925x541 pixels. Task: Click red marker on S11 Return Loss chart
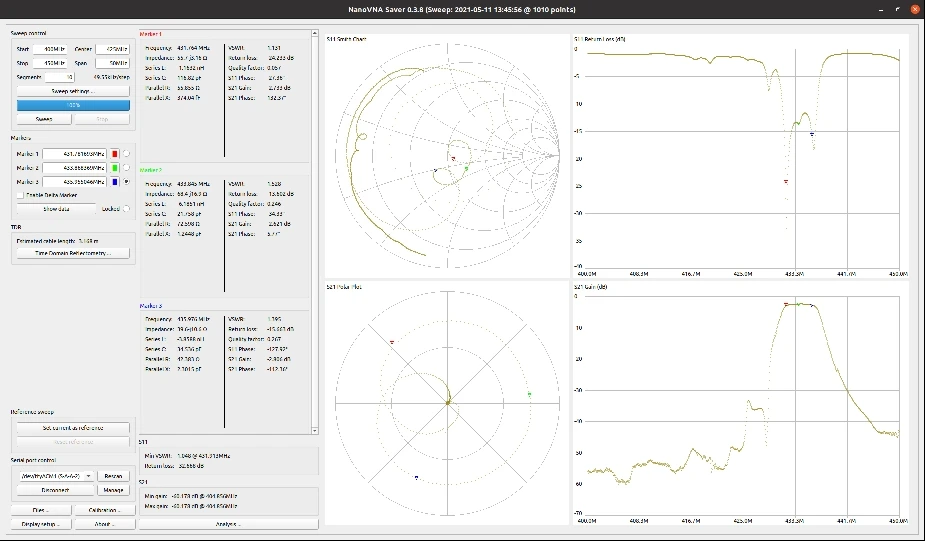[786, 182]
